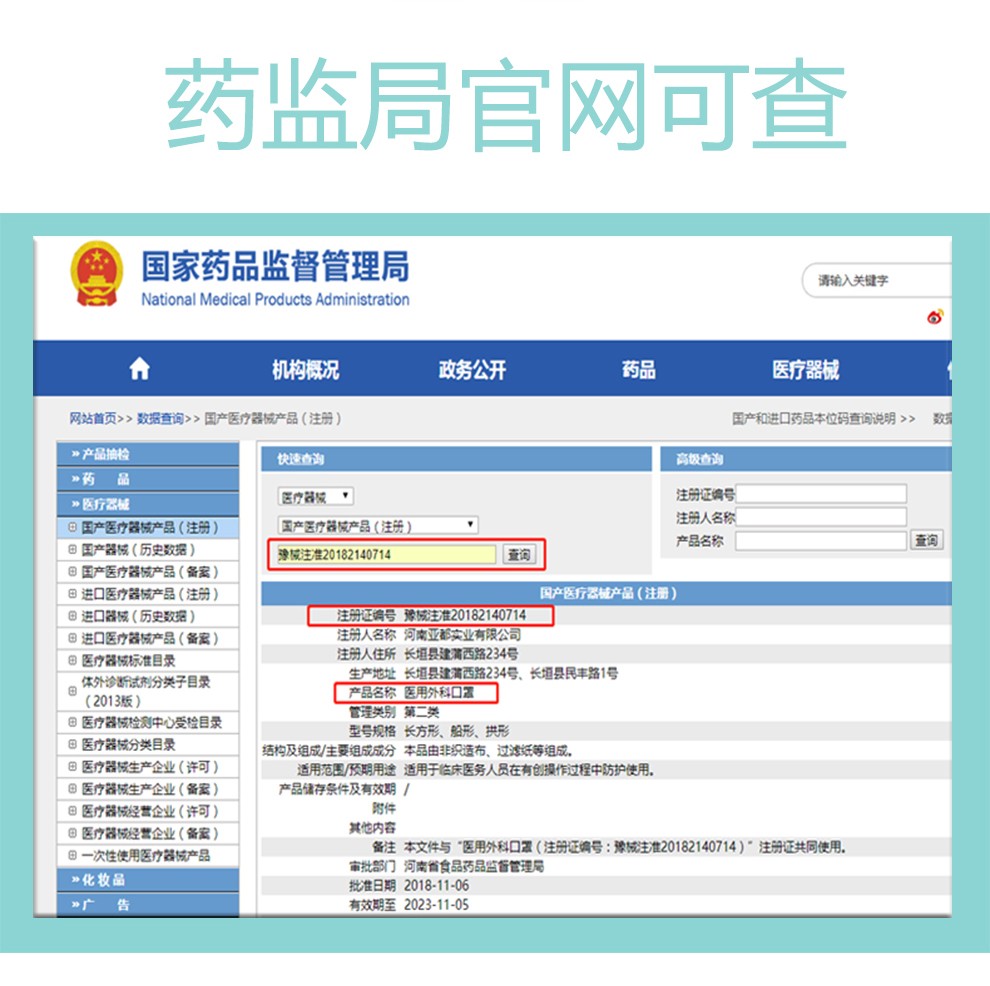Click management category value 第二类
The height and width of the screenshot is (986, 990).
click(x=421, y=712)
